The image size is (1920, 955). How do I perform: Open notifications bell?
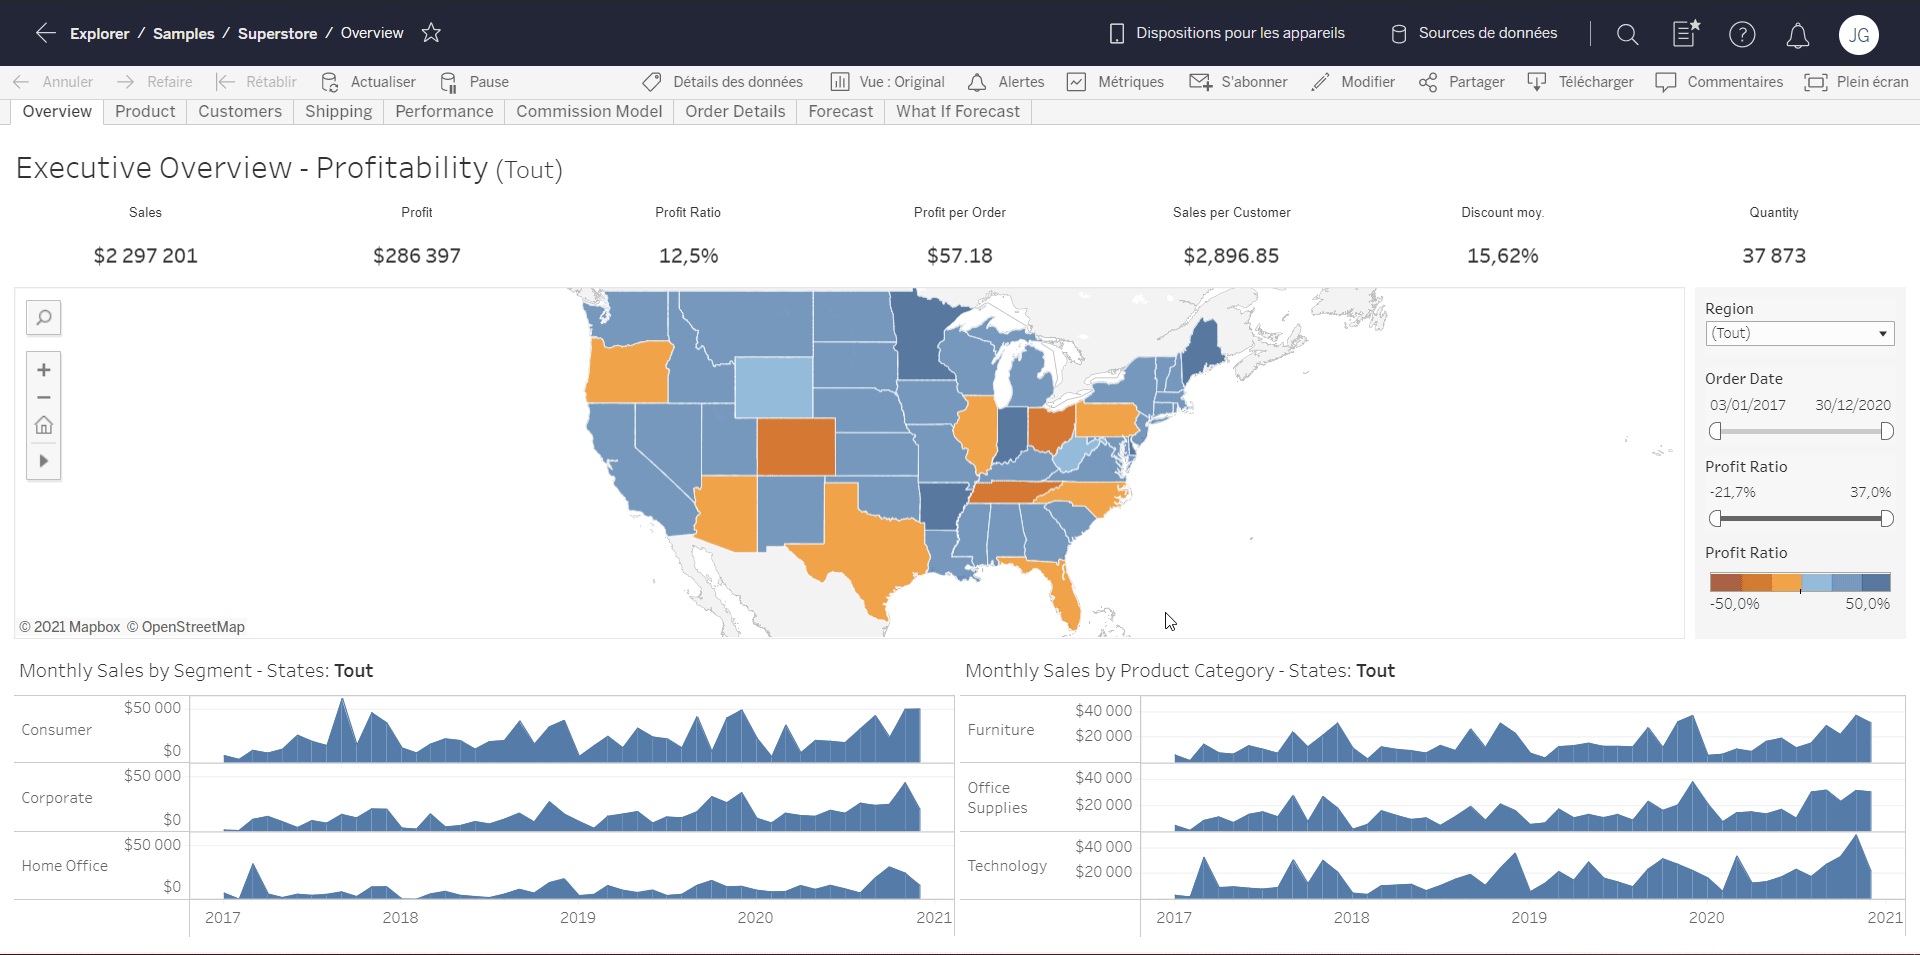point(1797,35)
